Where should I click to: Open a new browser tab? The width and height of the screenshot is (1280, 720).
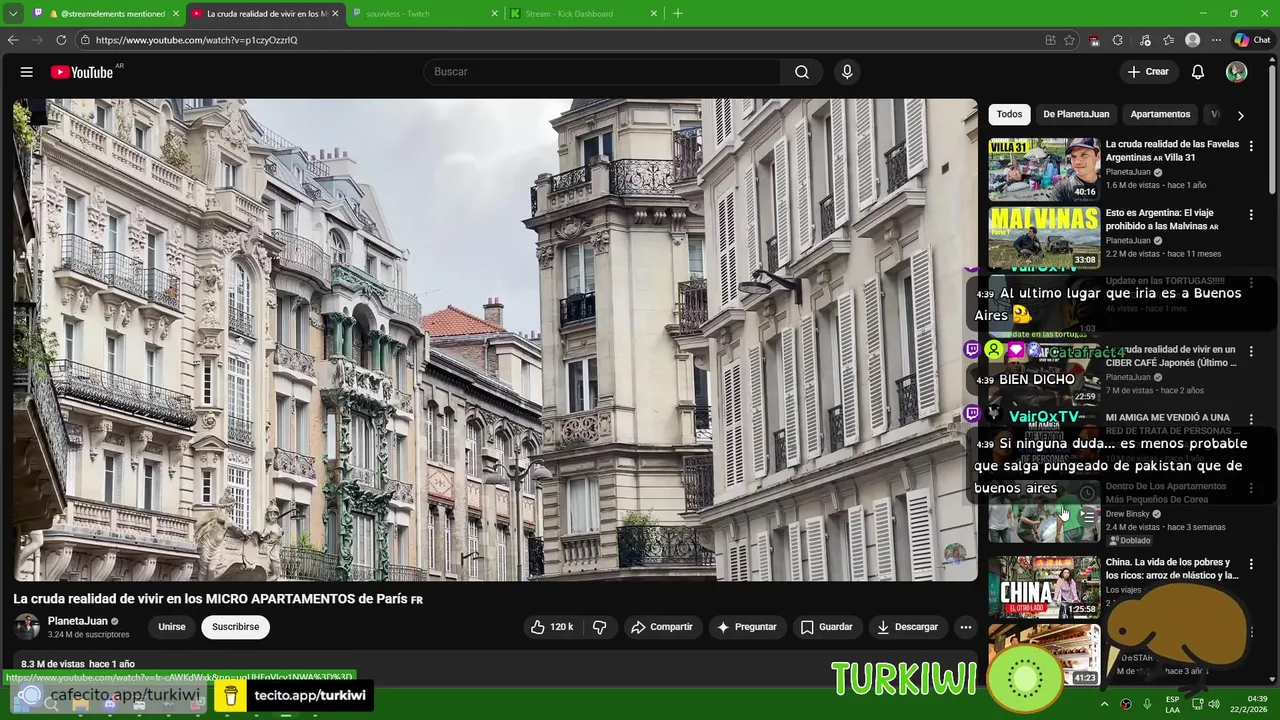click(x=678, y=14)
